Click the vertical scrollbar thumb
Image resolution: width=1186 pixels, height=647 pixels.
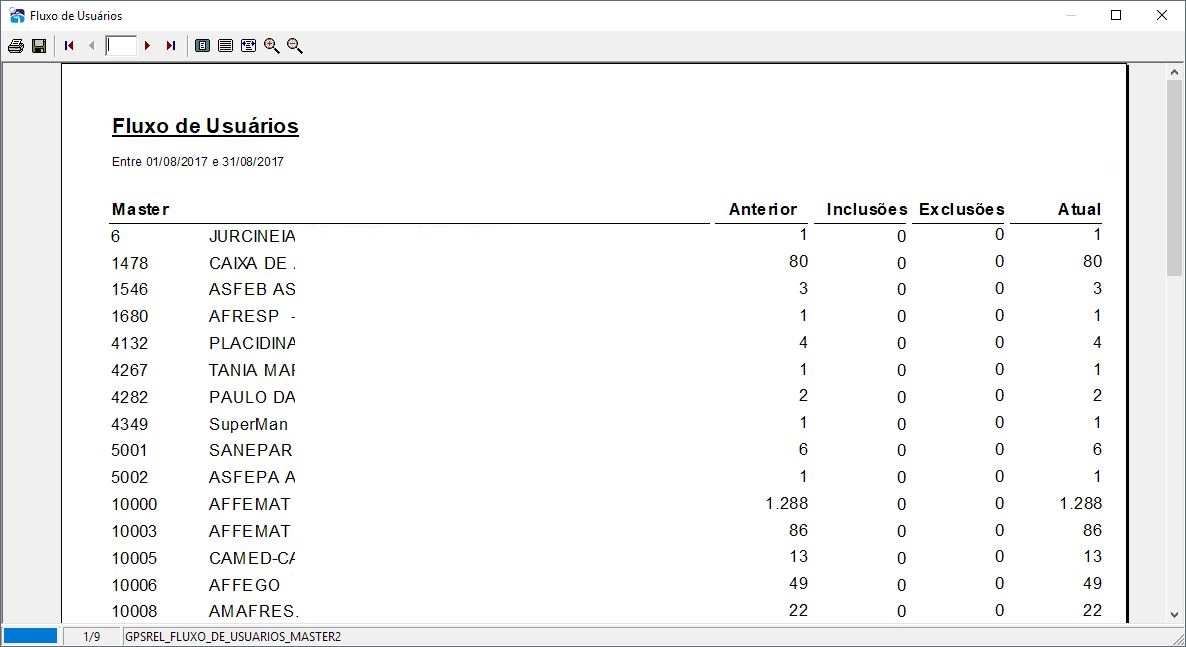1174,178
